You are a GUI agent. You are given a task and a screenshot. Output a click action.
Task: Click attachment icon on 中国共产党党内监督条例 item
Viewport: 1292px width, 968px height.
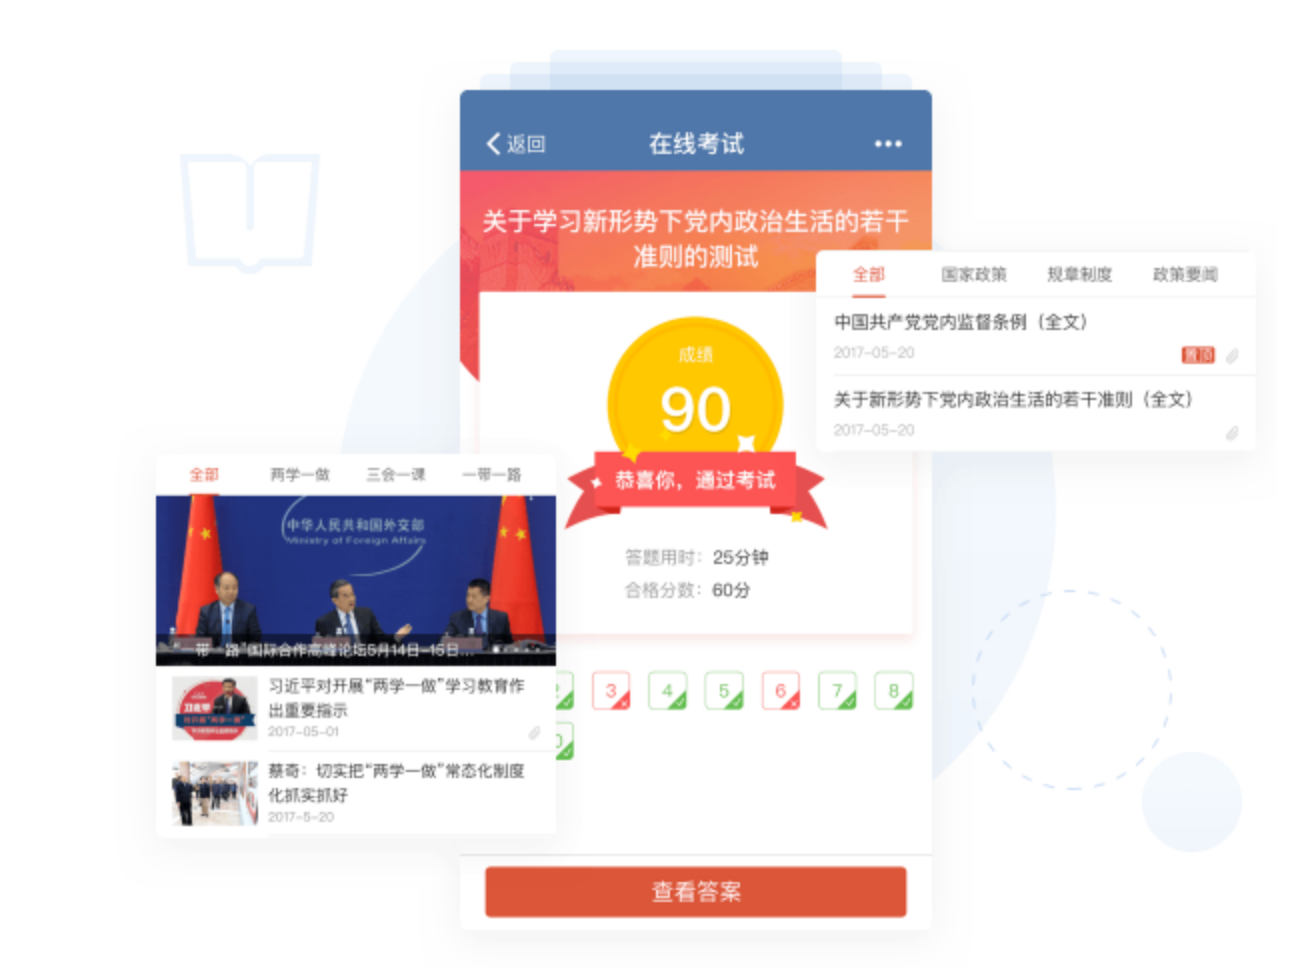tap(1232, 355)
